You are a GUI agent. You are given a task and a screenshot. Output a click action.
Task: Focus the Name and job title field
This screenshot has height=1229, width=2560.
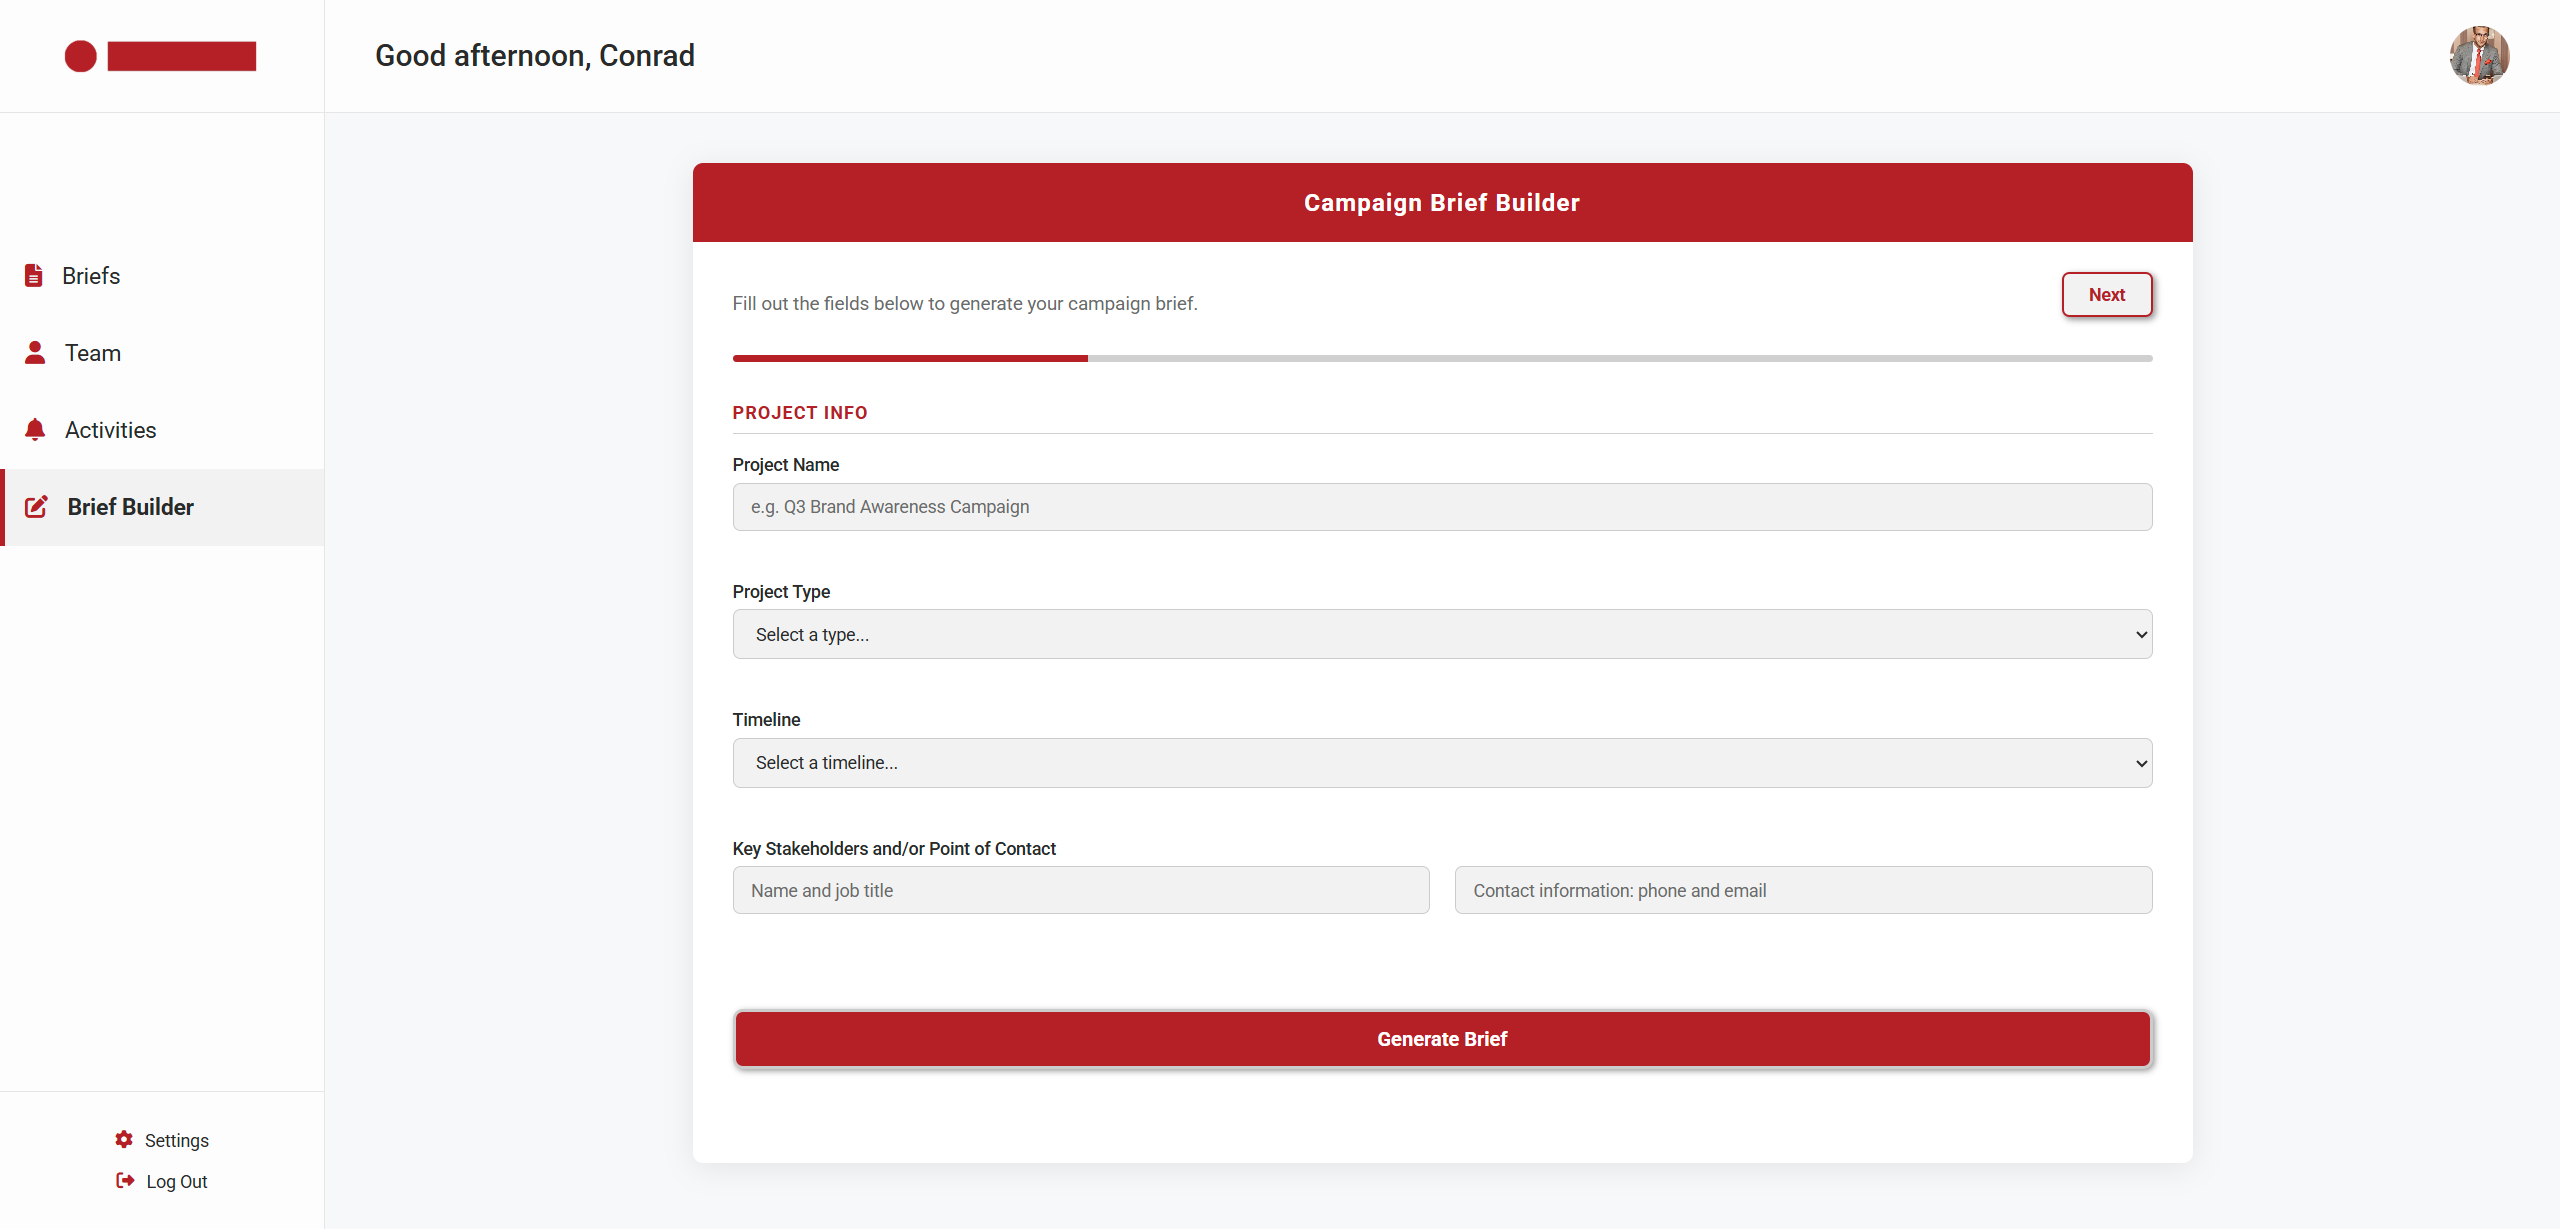coord(1081,890)
